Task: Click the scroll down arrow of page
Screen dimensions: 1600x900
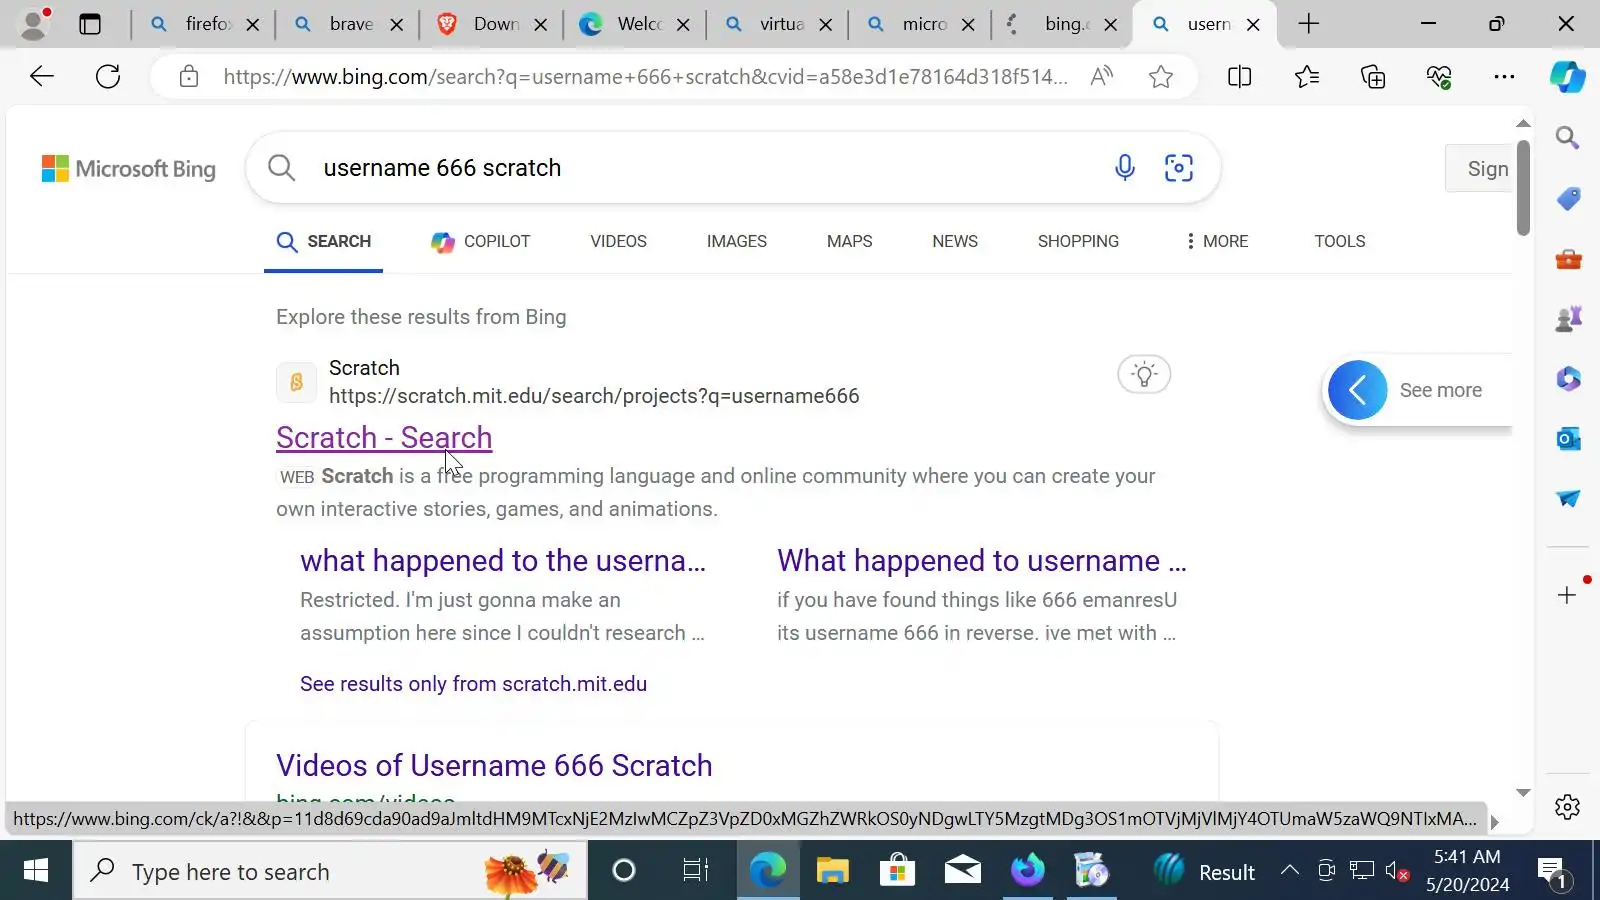Action: 1523,793
